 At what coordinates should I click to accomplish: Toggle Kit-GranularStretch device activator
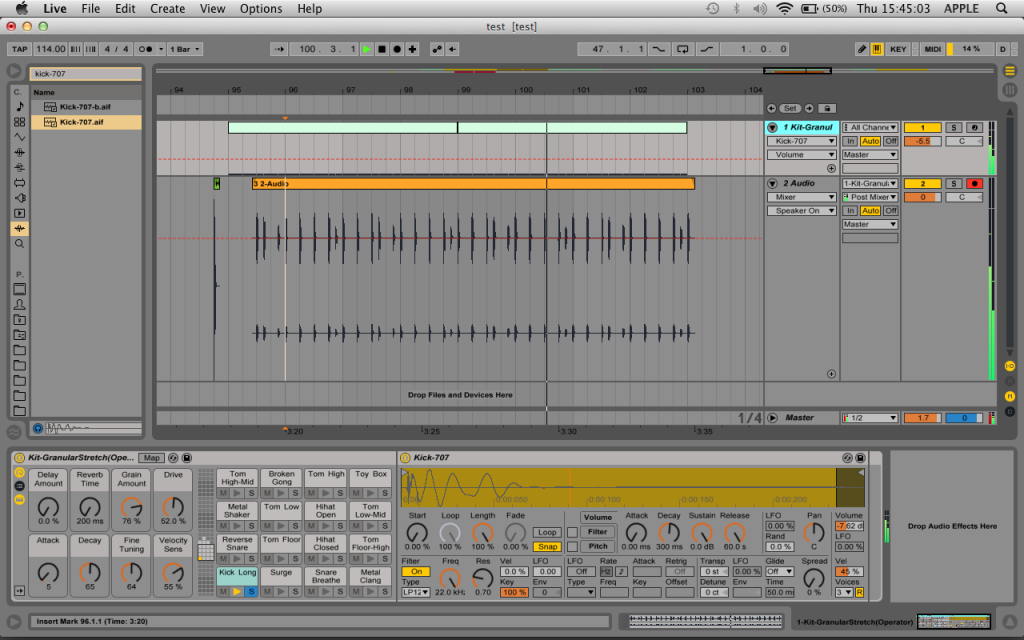[x=19, y=458]
